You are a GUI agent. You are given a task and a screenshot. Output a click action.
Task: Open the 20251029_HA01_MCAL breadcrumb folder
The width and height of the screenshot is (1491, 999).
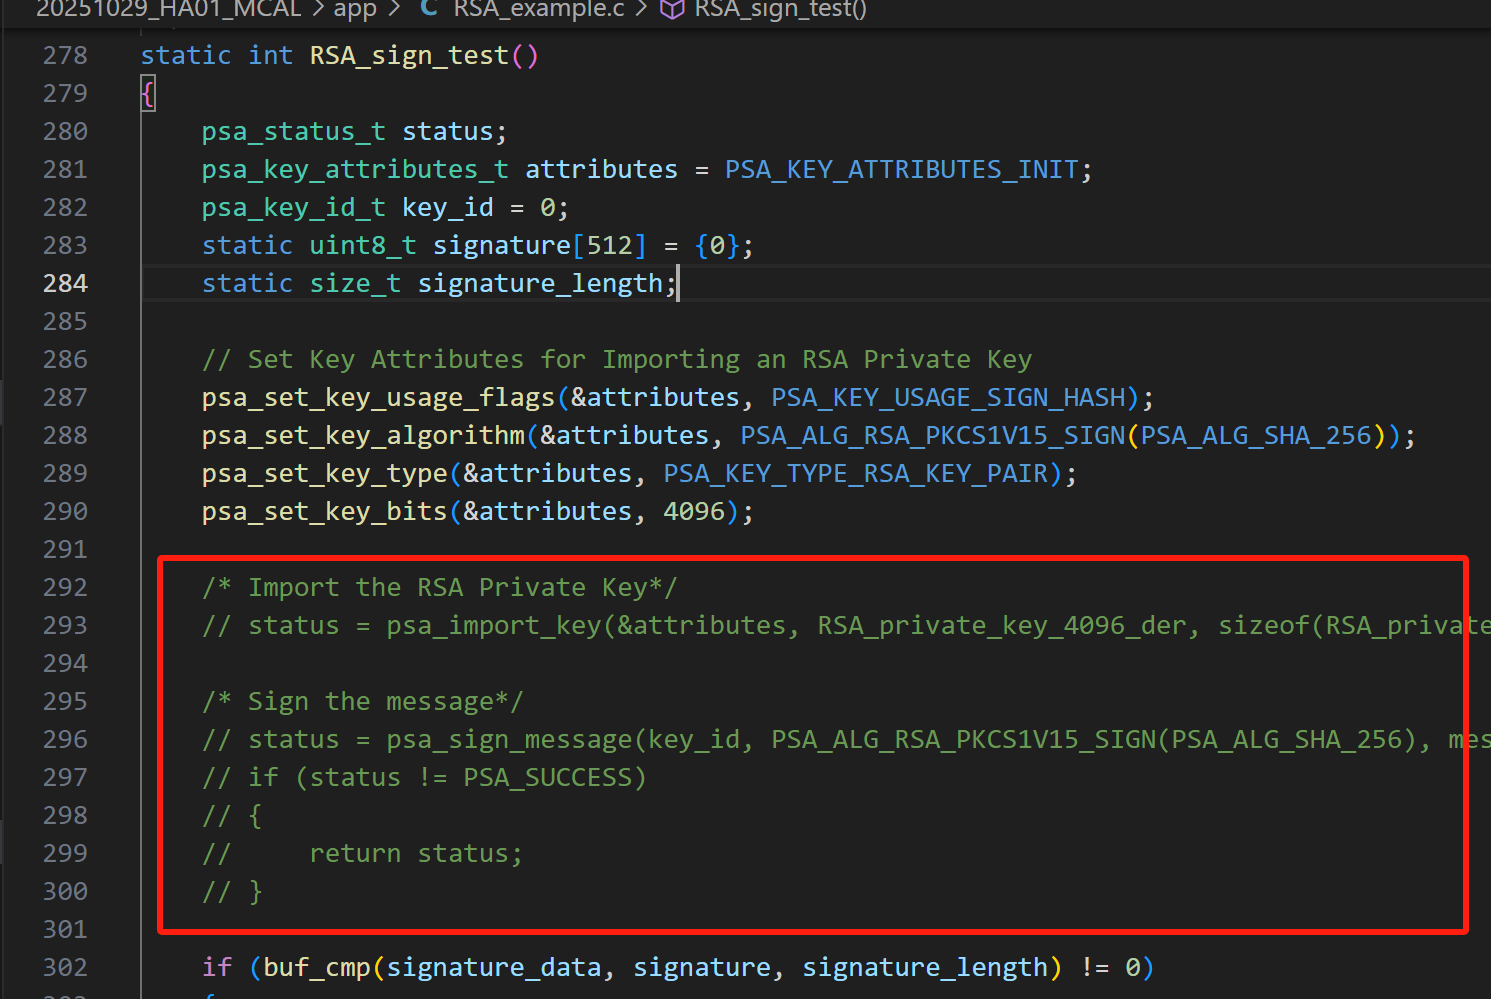(168, 9)
